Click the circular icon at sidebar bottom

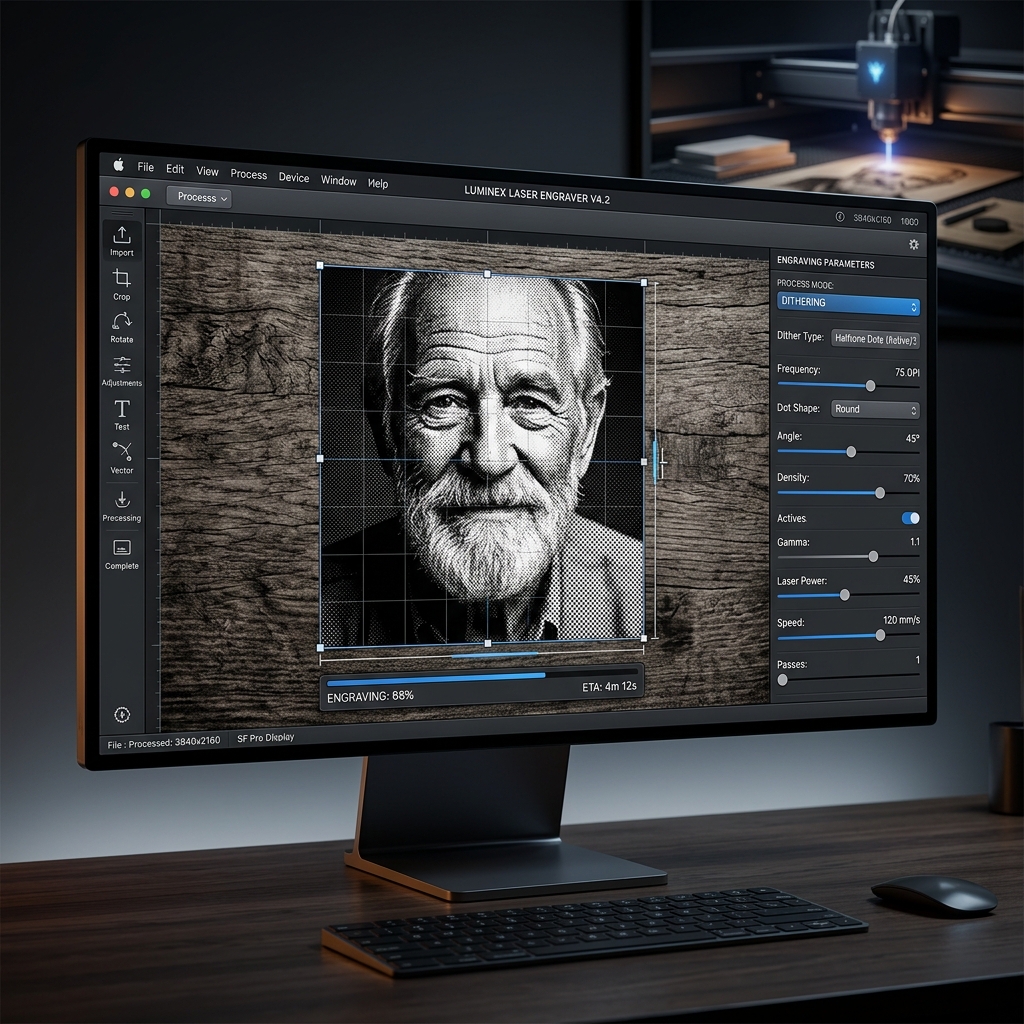[x=122, y=715]
